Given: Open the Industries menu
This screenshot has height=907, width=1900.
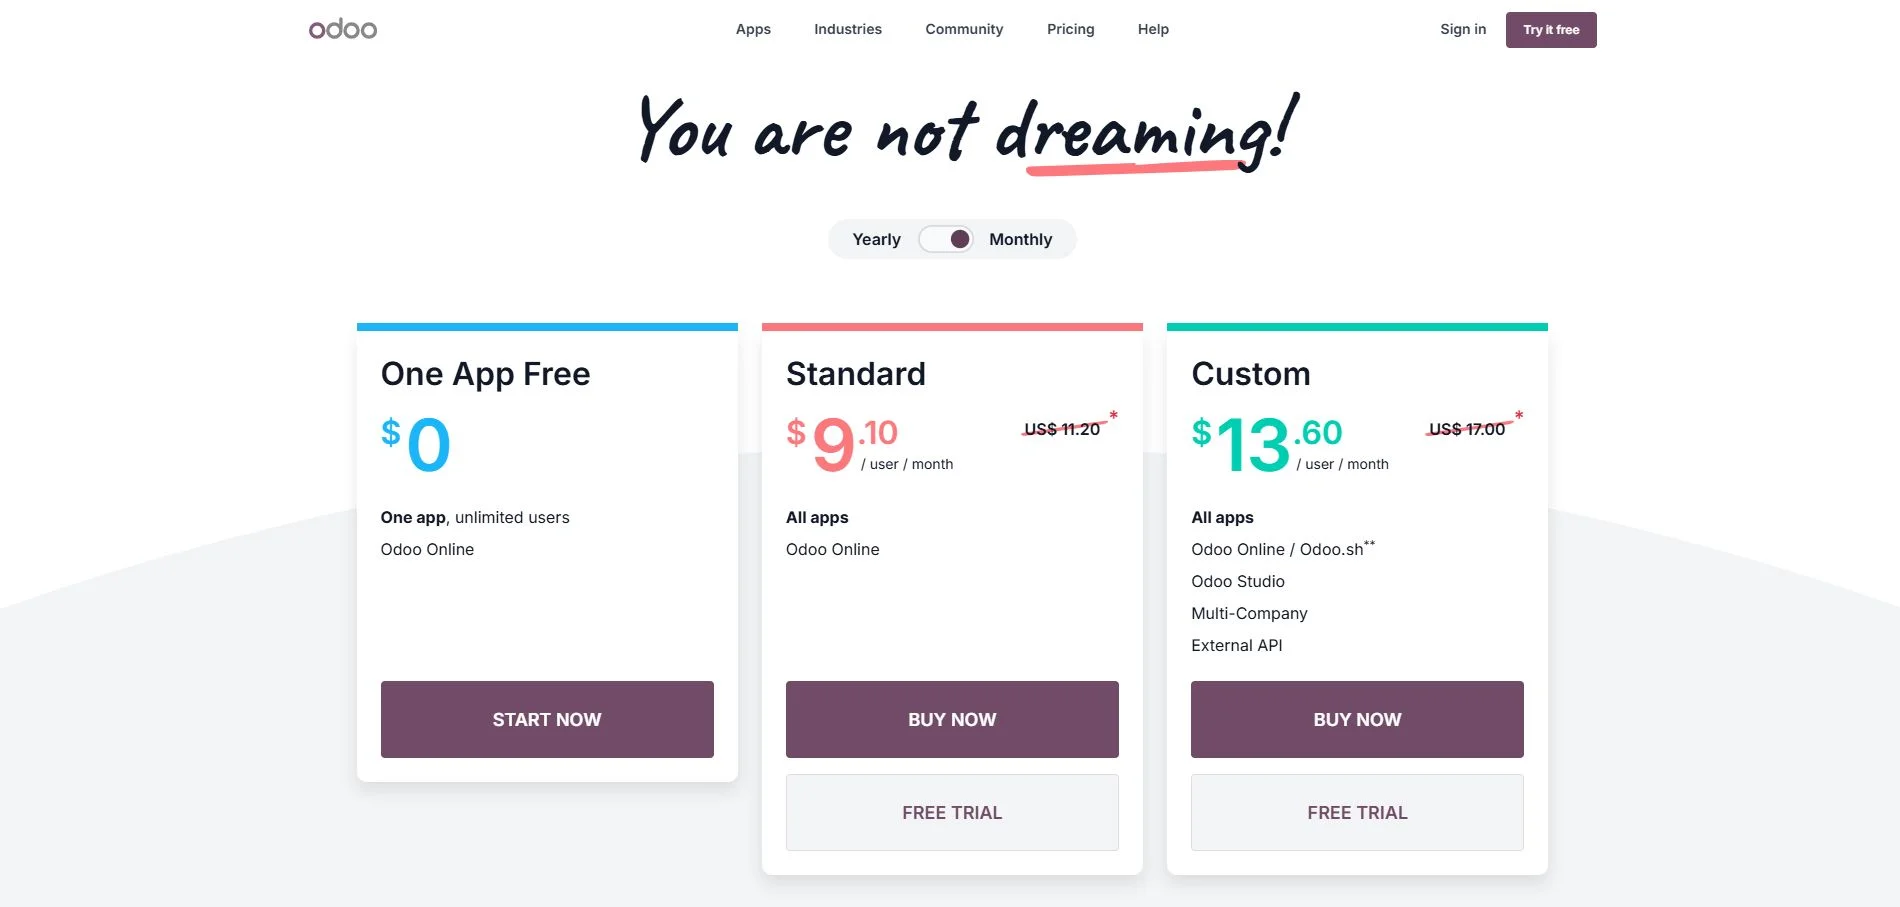Looking at the screenshot, I should [847, 29].
